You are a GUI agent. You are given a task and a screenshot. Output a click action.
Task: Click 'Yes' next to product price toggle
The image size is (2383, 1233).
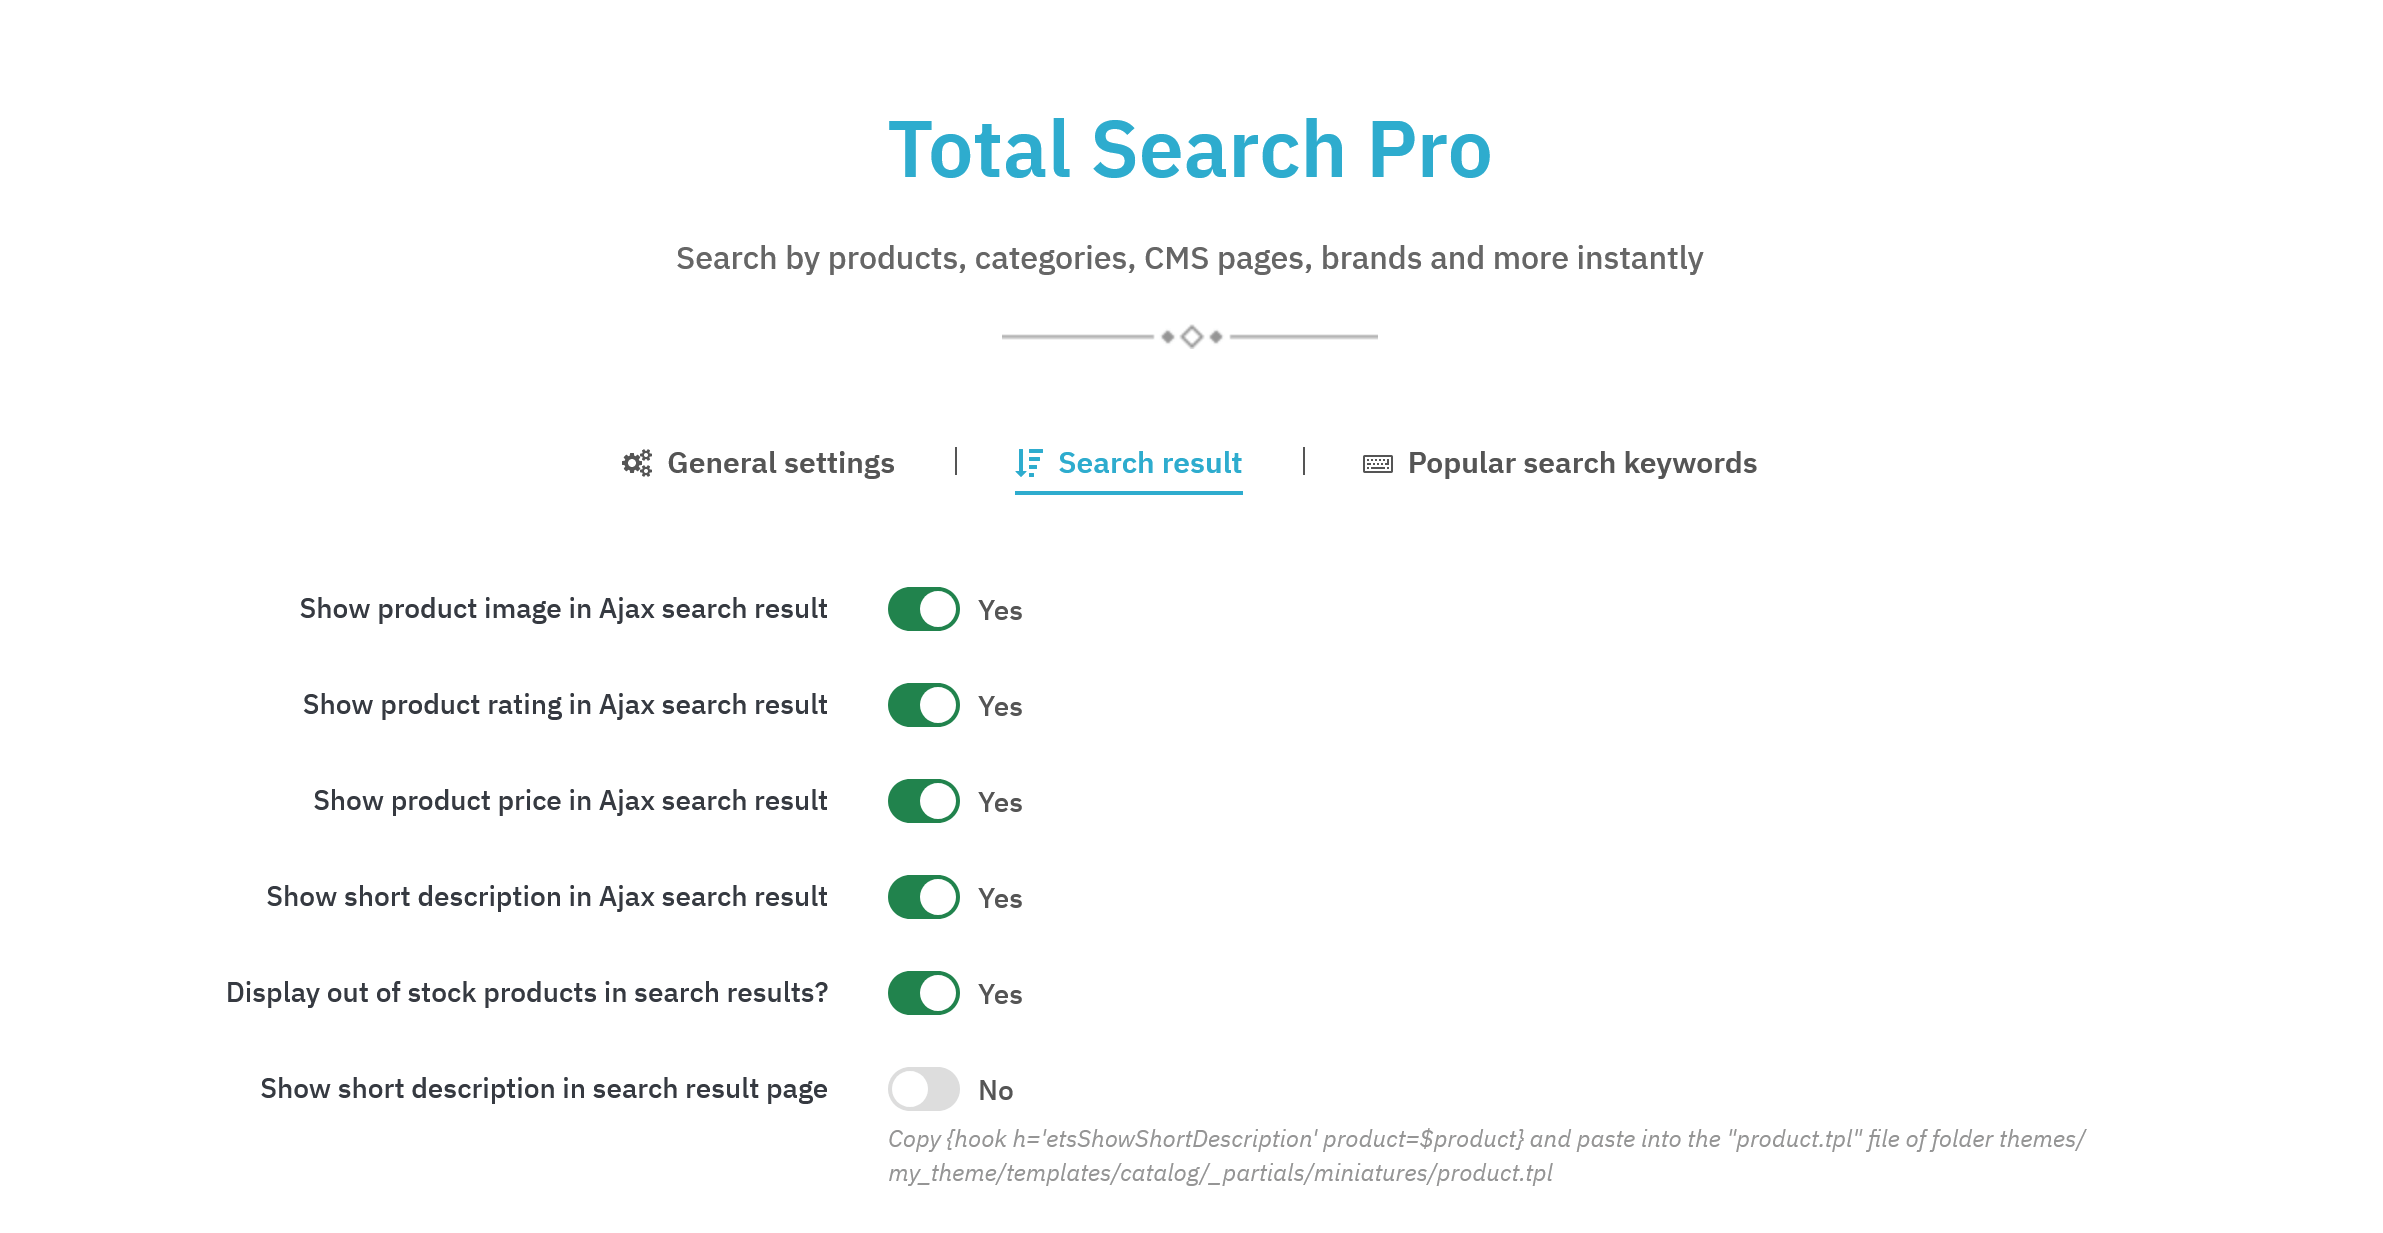(1000, 802)
